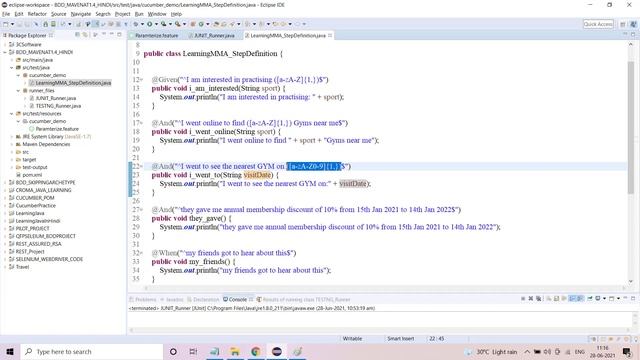
Task: Toggle Word Wrap in Console toolbar
Action: tap(564, 299)
